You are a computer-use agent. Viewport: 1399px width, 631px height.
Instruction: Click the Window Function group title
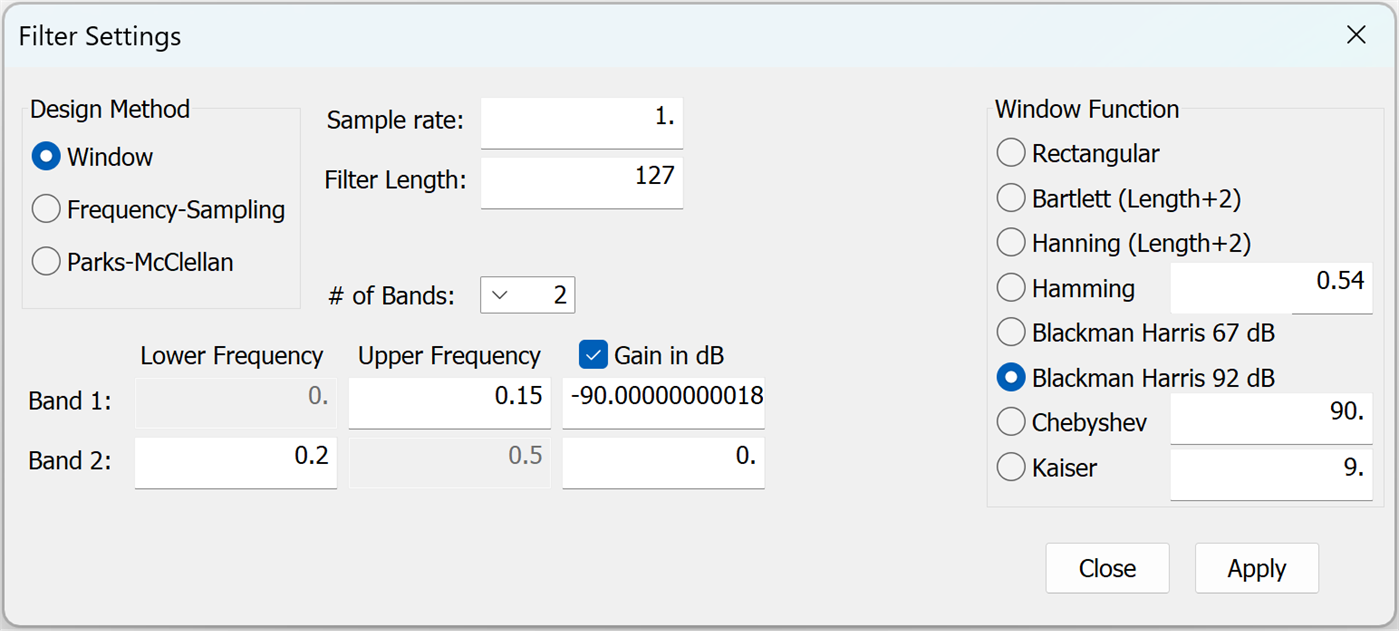(1087, 109)
